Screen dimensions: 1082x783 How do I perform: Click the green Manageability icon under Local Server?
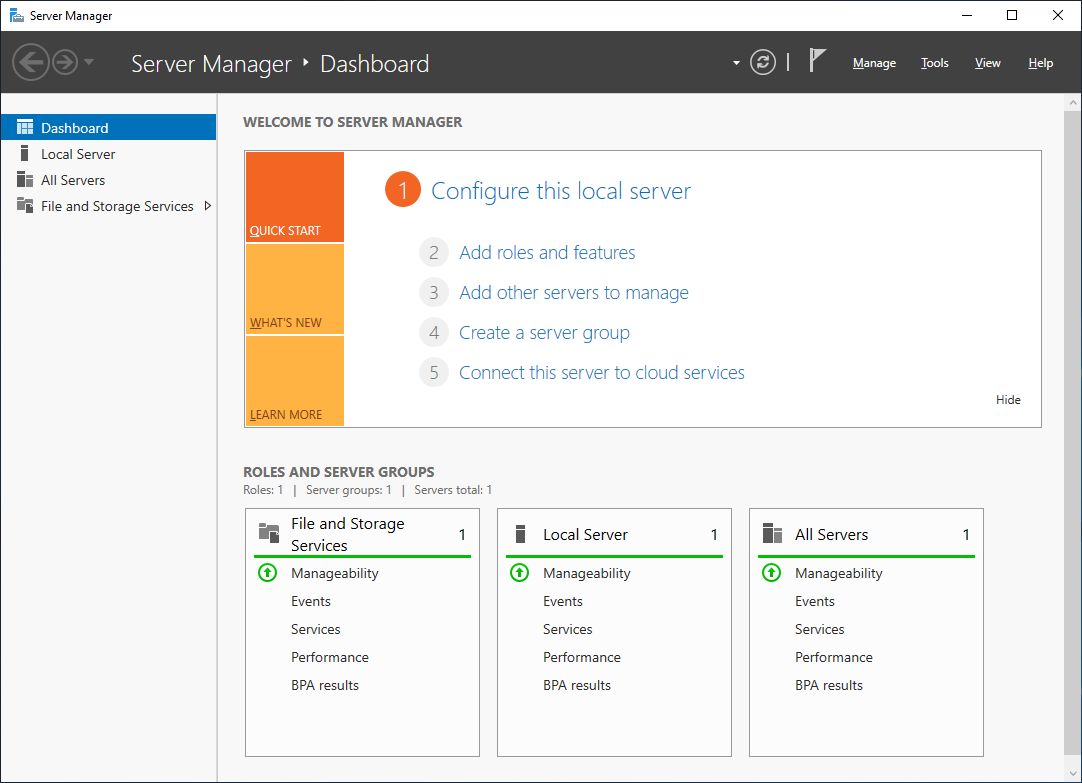point(519,573)
